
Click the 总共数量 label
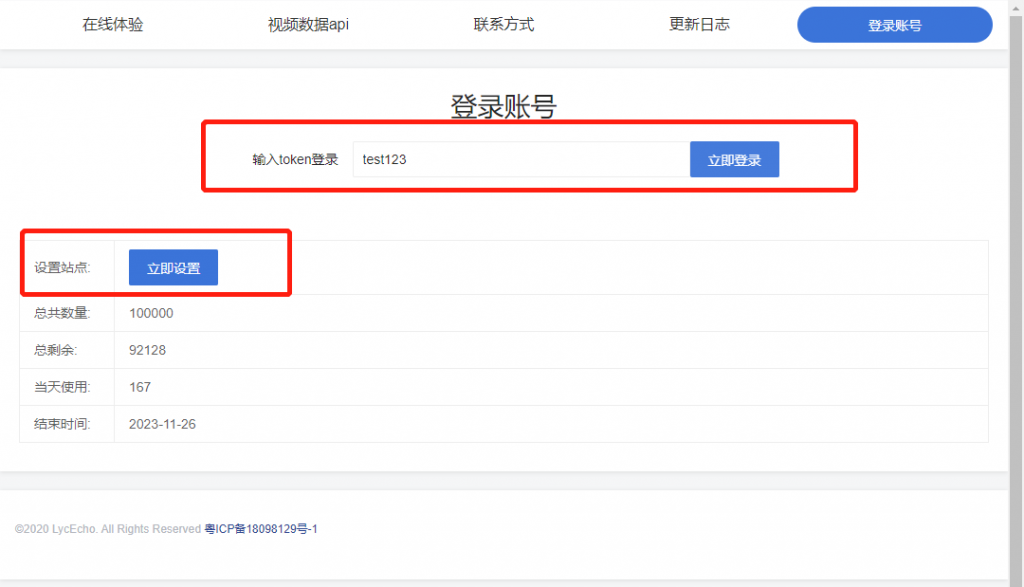[x=62, y=313]
